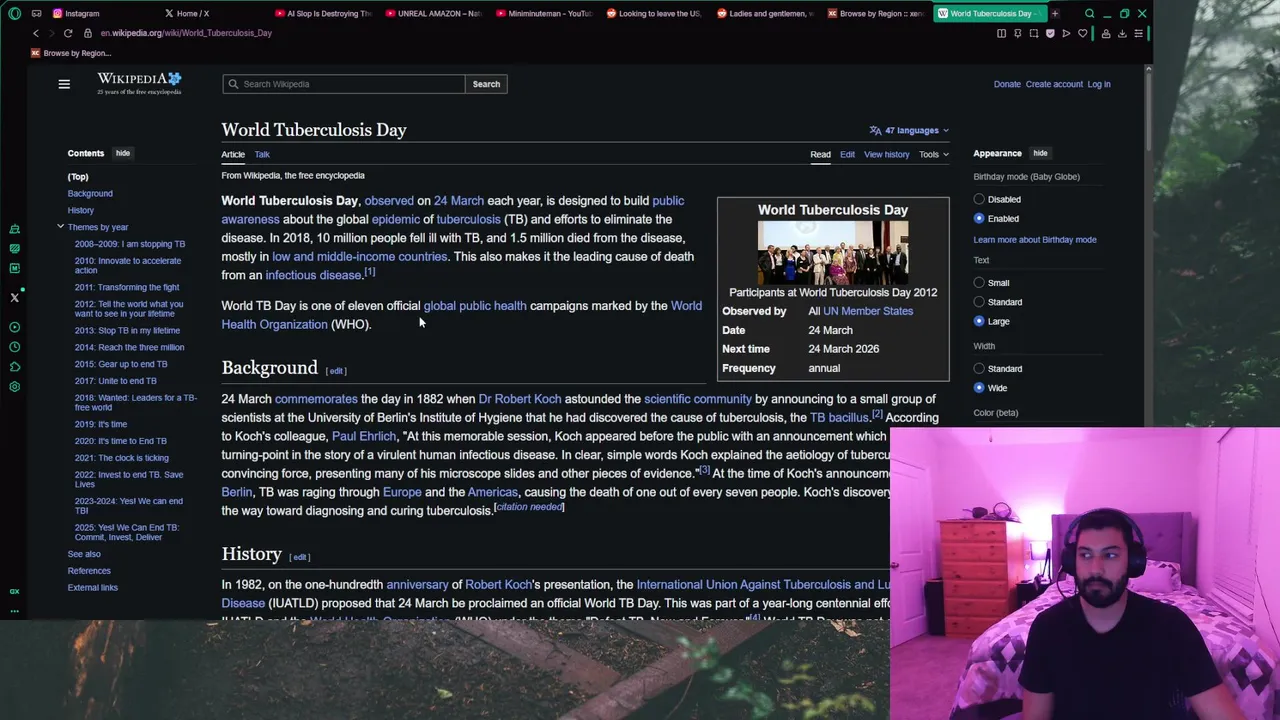Open the UN Member States link
This screenshot has height=720, width=1280.
[x=868, y=311]
